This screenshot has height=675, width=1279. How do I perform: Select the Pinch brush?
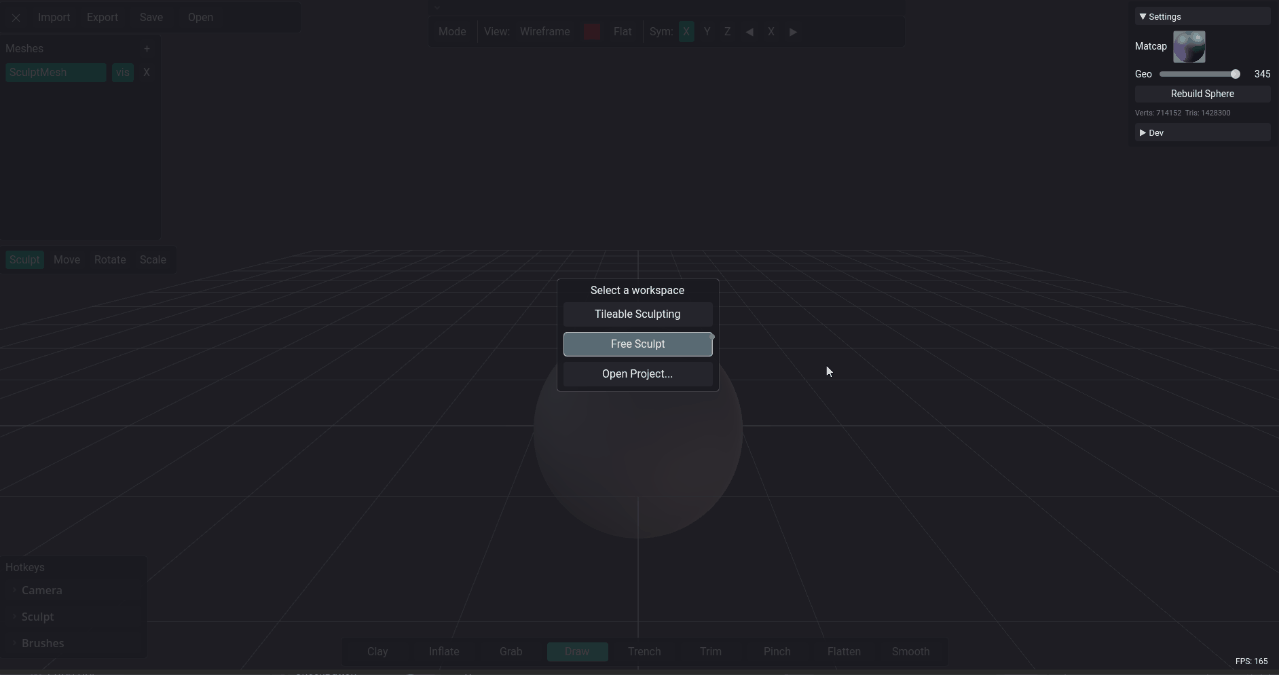pyautogui.click(x=777, y=652)
